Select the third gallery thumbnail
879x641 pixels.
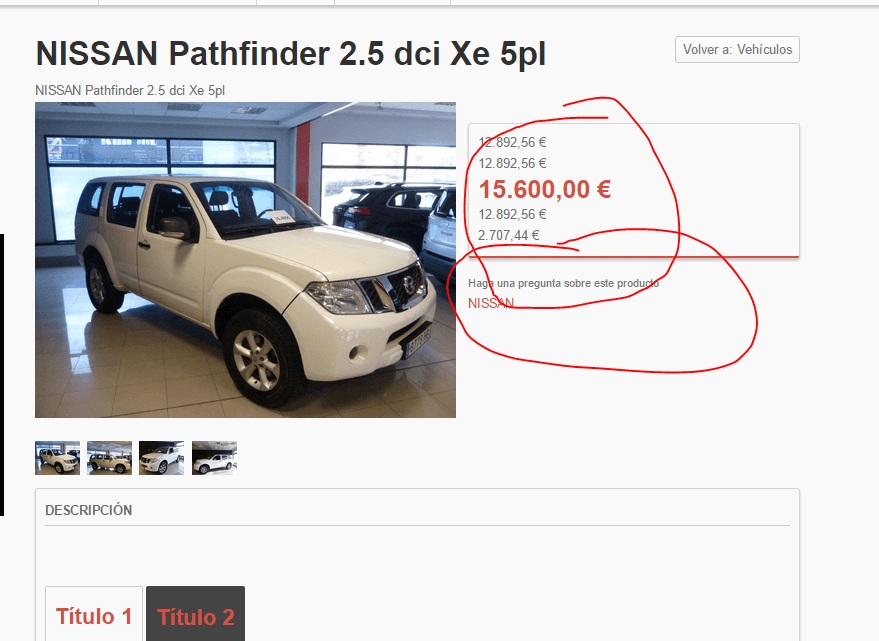click(161, 458)
